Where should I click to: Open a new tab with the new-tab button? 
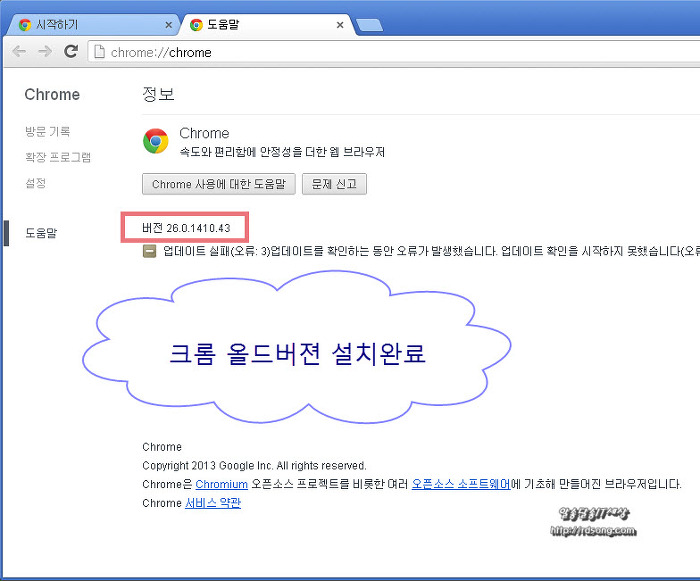tap(369, 25)
